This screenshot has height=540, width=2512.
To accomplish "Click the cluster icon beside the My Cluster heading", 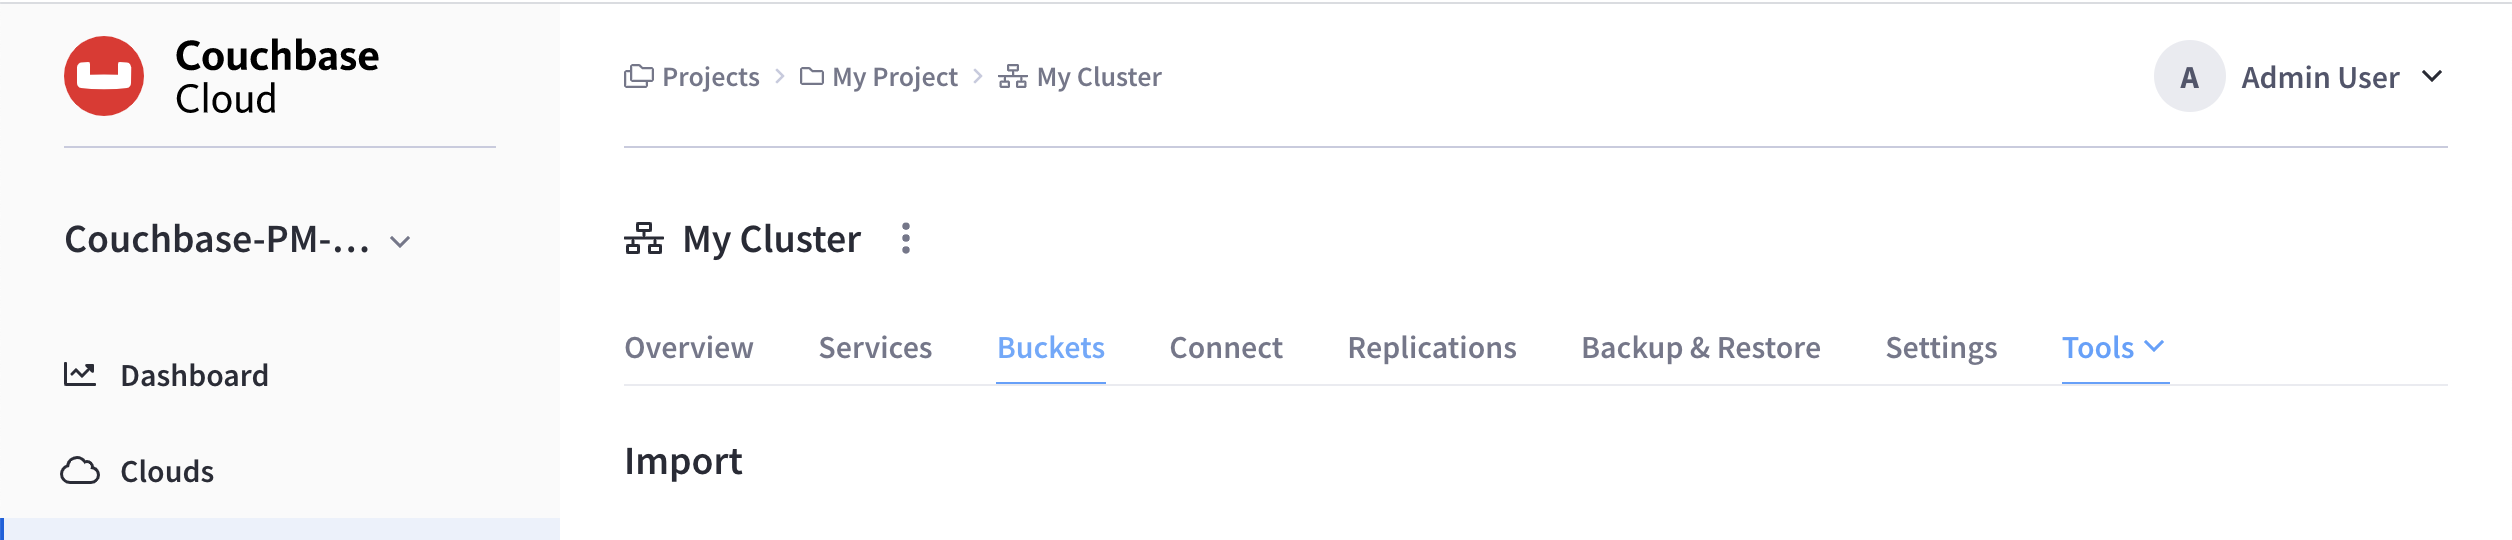I will 643,239.
